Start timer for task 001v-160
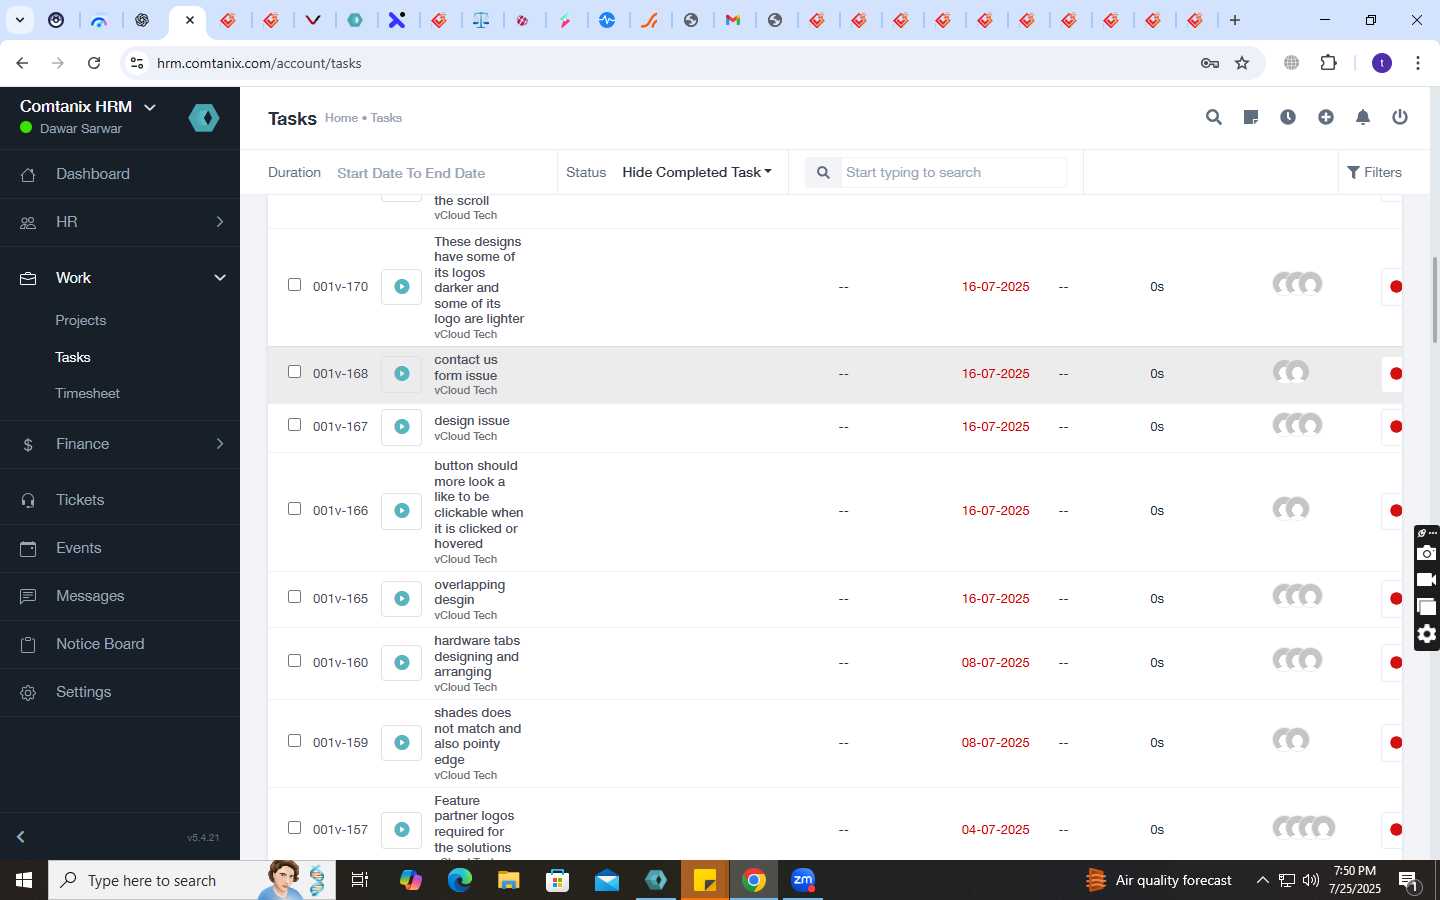The height and width of the screenshot is (900, 1440). click(402, 663)
